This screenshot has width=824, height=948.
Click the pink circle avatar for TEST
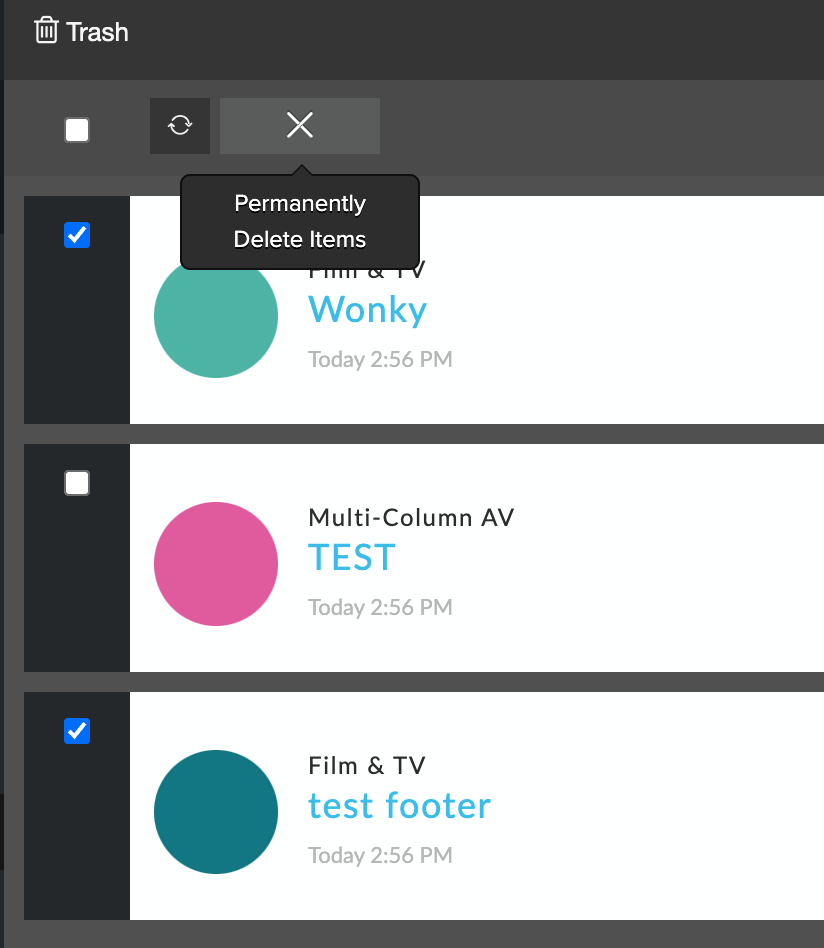216,564
